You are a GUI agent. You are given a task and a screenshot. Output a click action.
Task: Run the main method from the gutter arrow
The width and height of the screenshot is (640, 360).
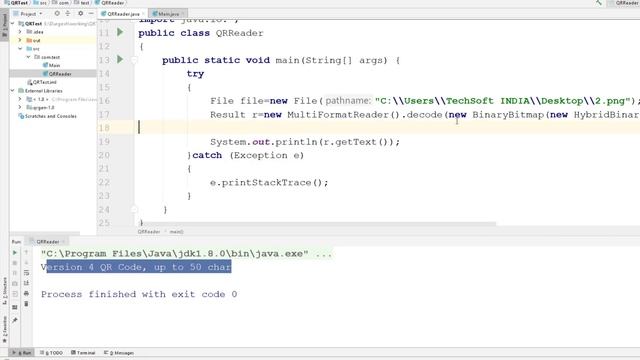pyautogui.click(x=120, y=60)
